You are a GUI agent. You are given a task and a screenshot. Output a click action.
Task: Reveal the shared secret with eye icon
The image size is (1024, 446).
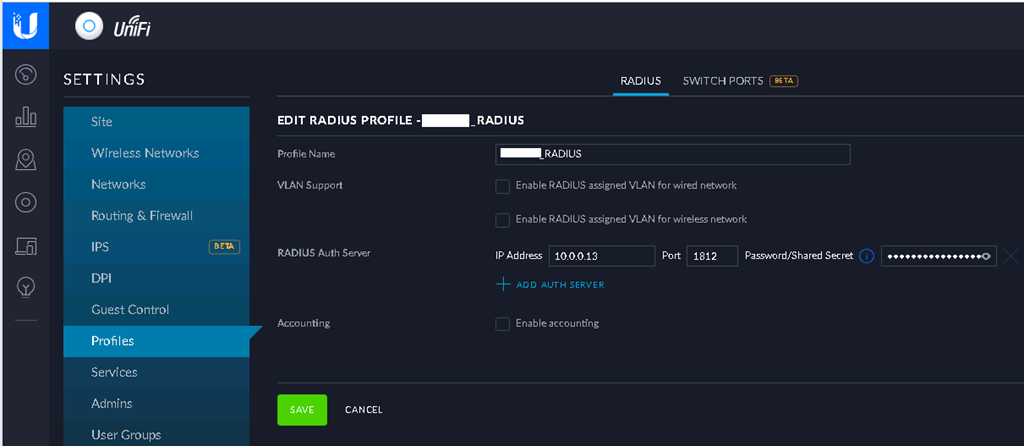pyautogui.click(x=986, y=256)
